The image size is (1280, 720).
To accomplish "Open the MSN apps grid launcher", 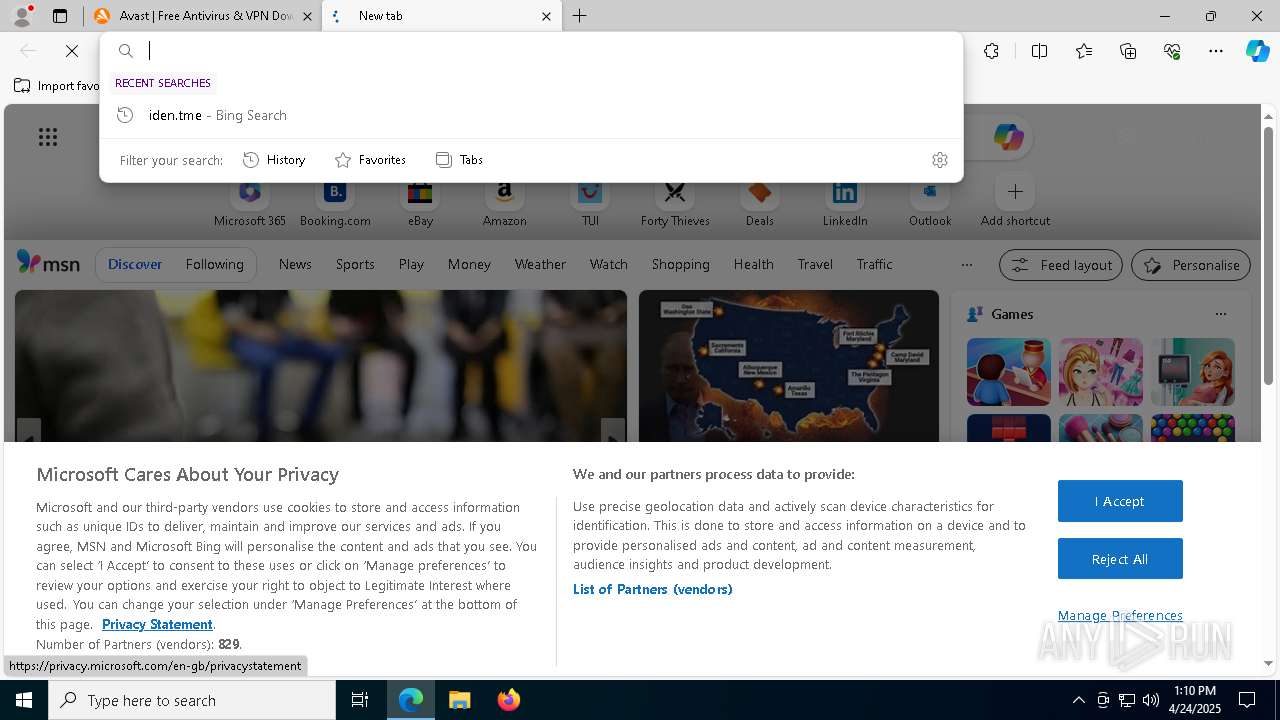I will click(x=48, y=137).
